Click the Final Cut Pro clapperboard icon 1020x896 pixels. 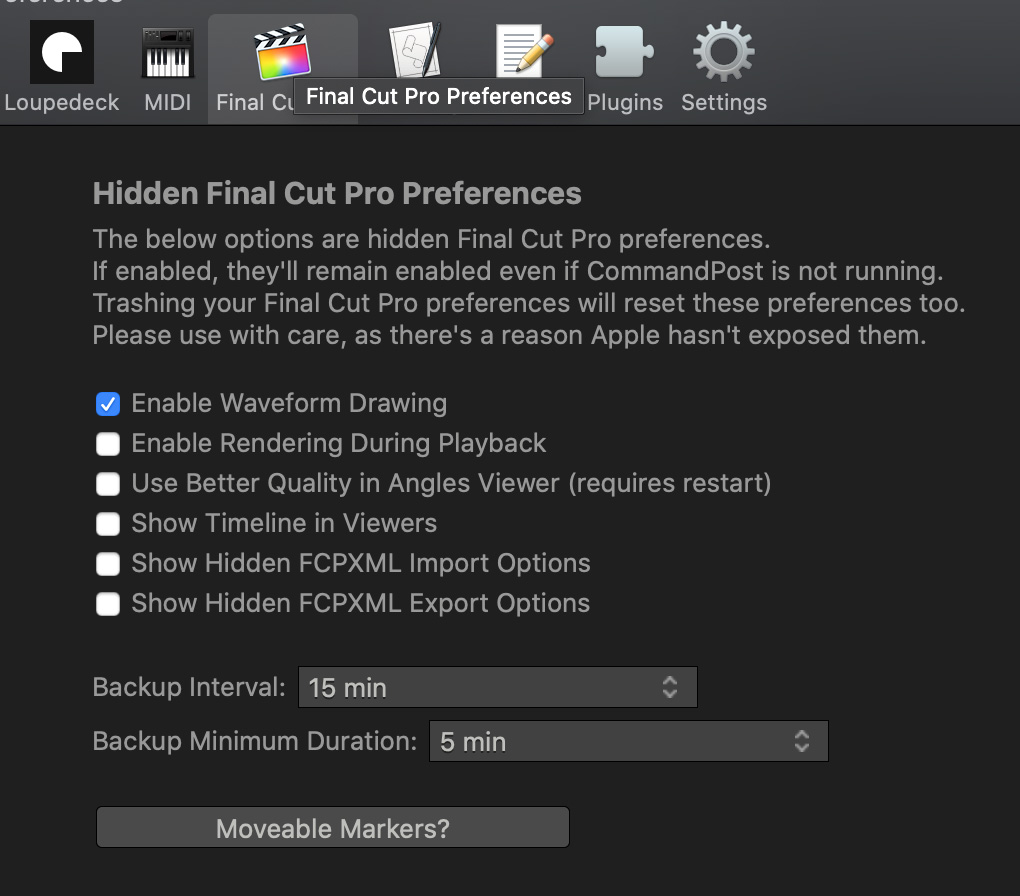click(282, 51)
